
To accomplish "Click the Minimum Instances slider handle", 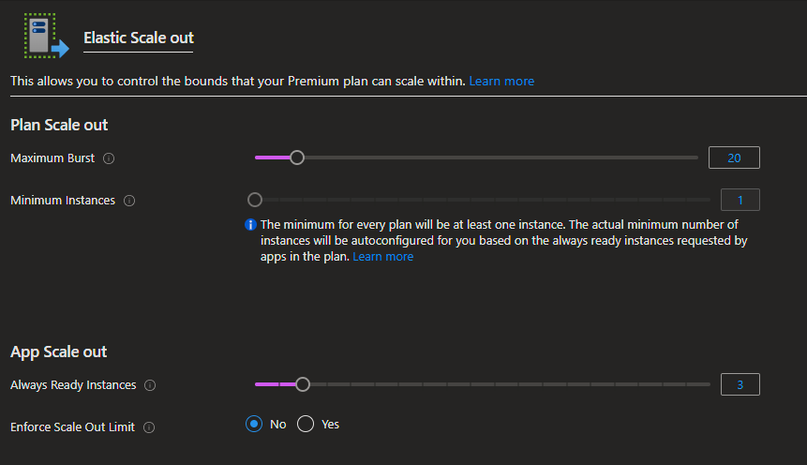I will [255, 199].
